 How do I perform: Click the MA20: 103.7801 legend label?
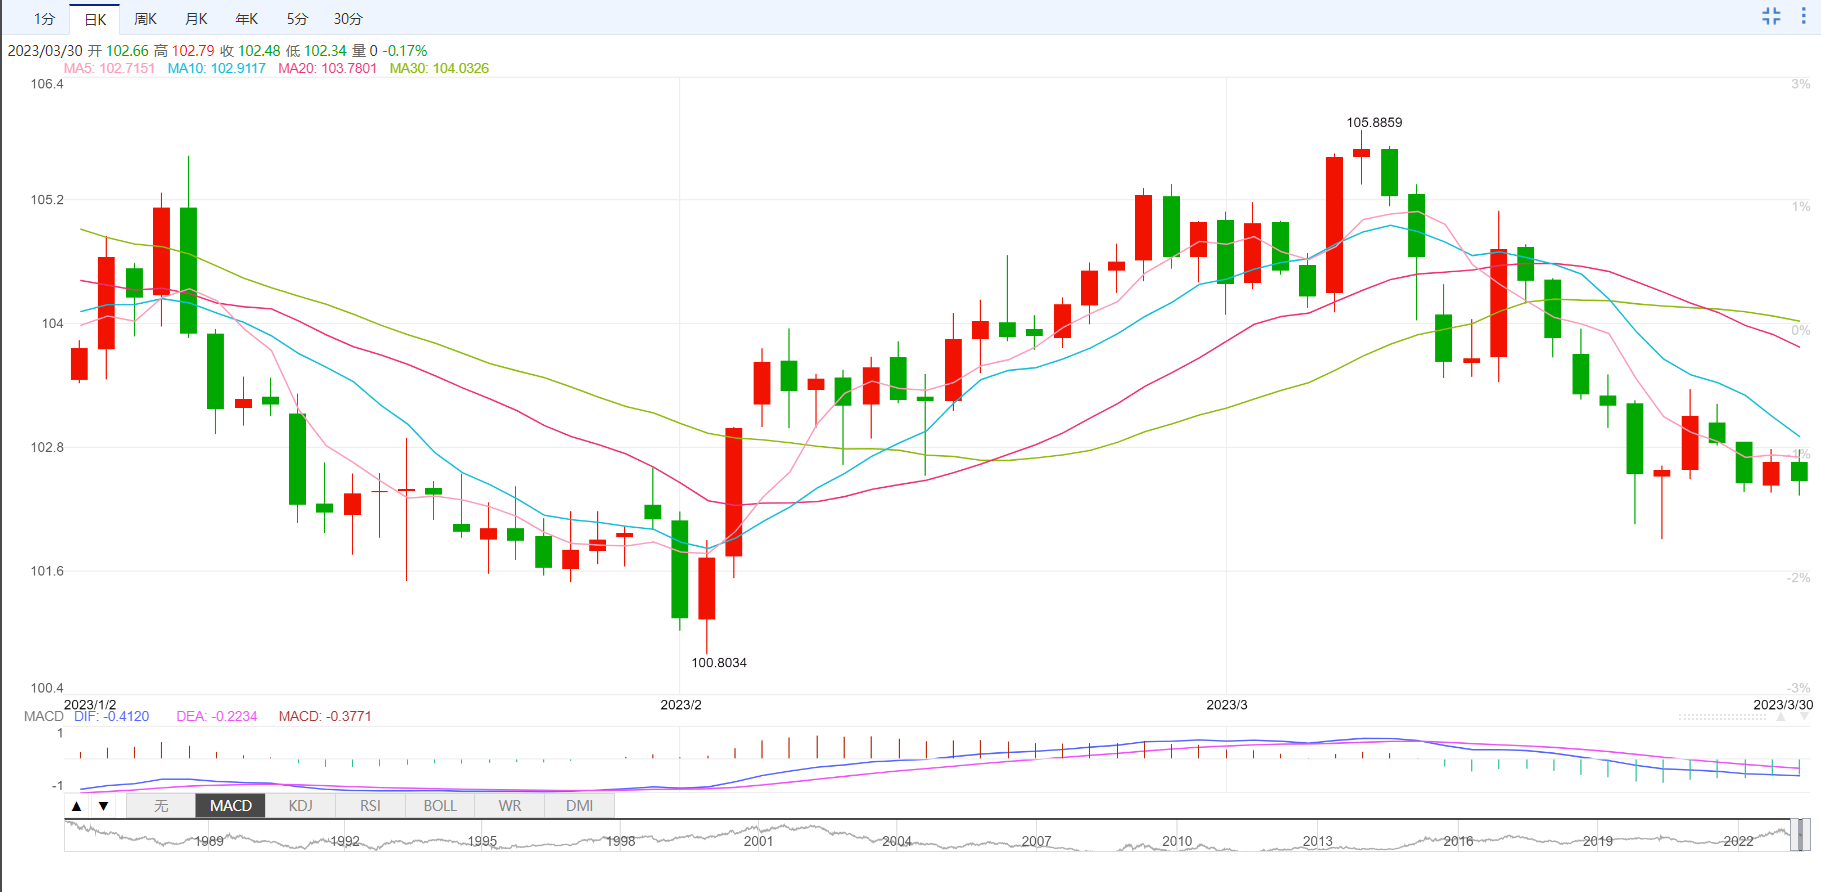328,68
